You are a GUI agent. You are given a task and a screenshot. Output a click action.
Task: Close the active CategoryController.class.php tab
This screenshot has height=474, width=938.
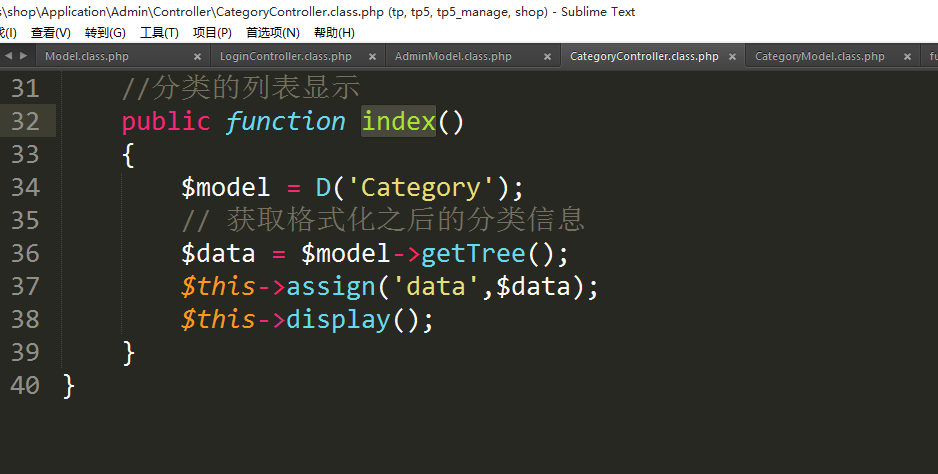pos(732,57)
